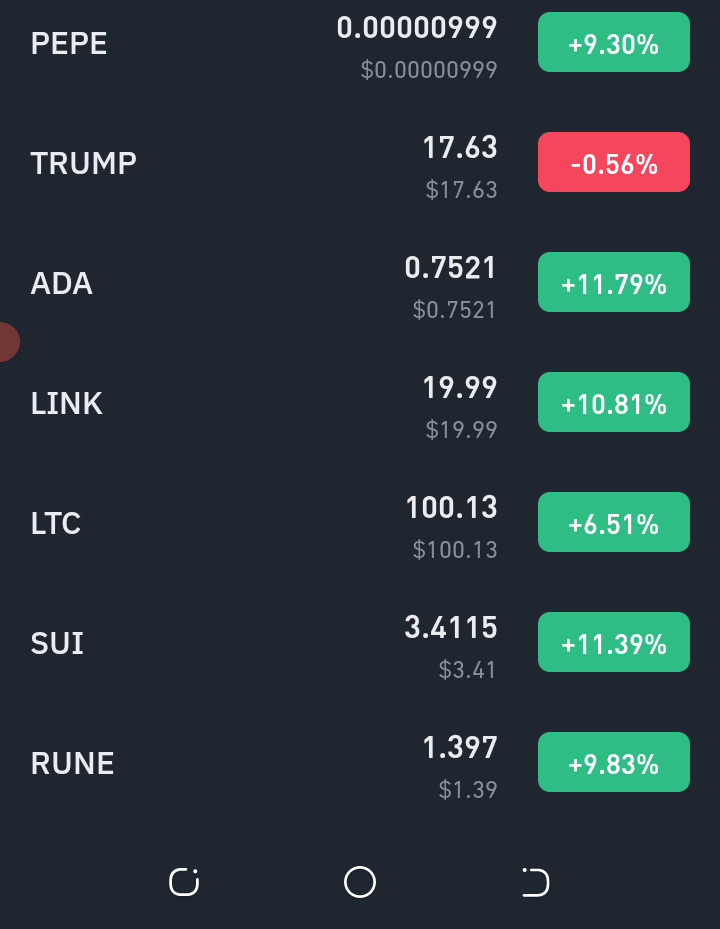Select TRUMP price 17.63

pos(460,148)
